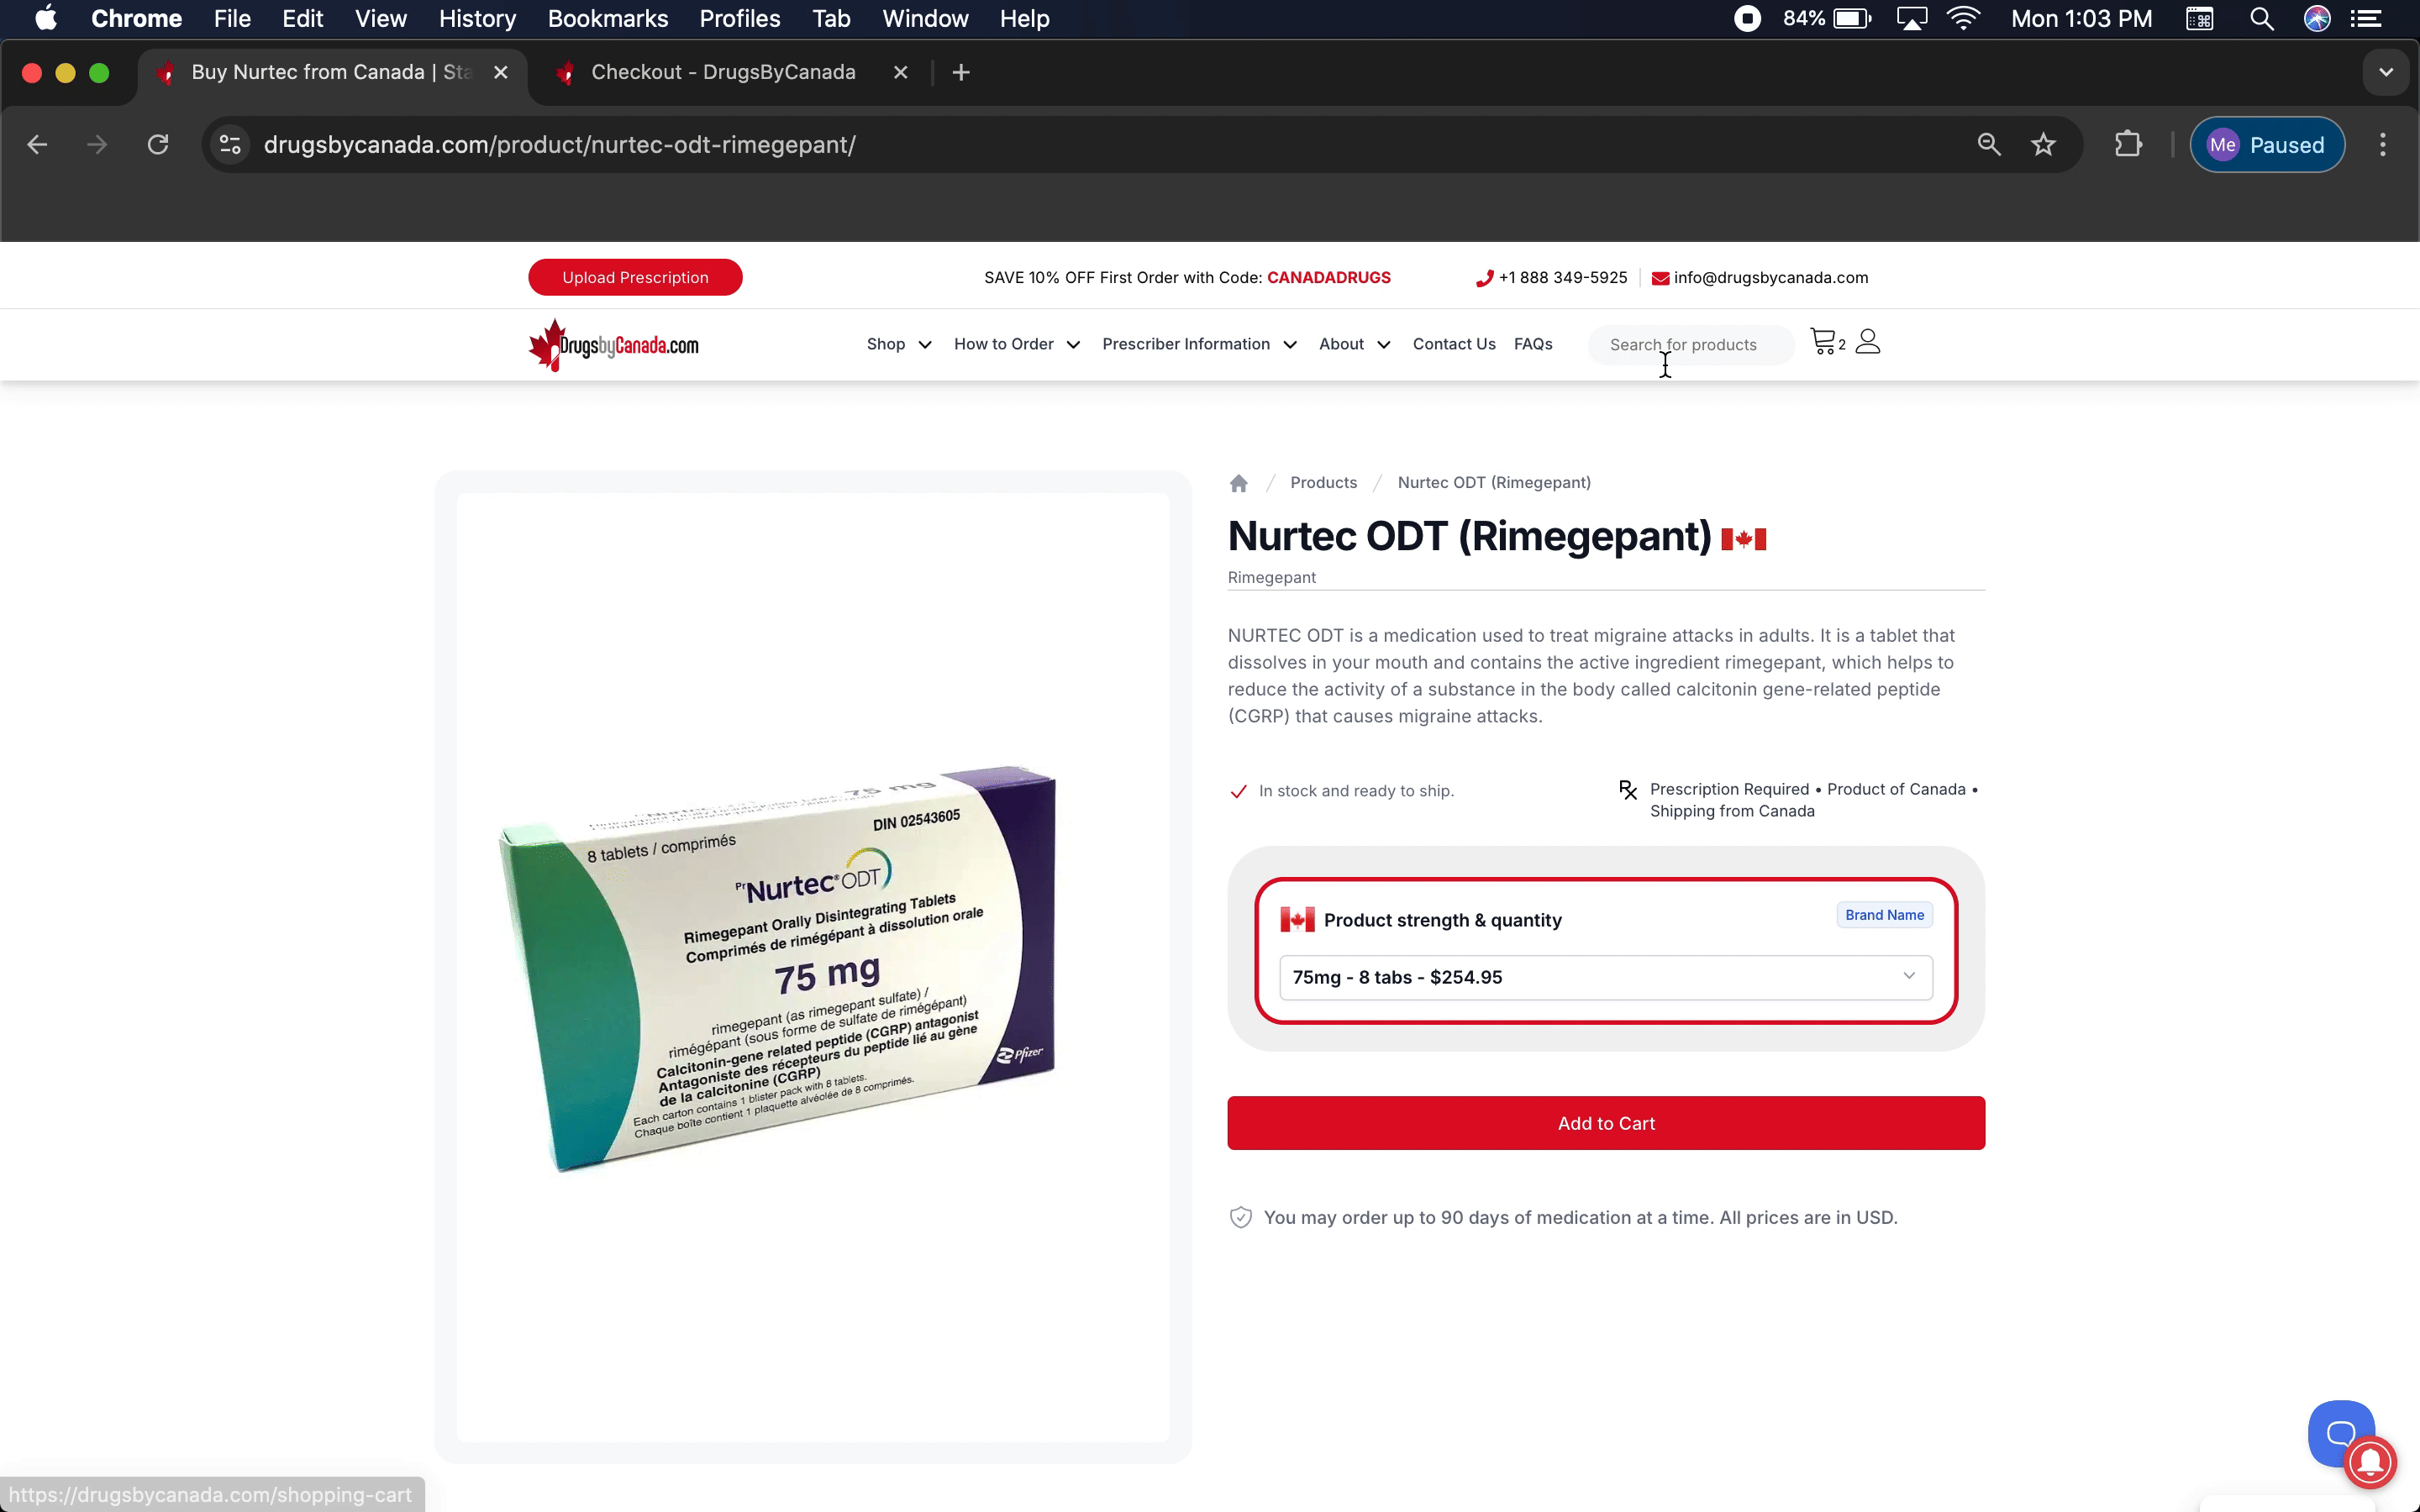2420x1512 pixels.
Task: Expand the Shop menu
Action: (x=898, y=344)
